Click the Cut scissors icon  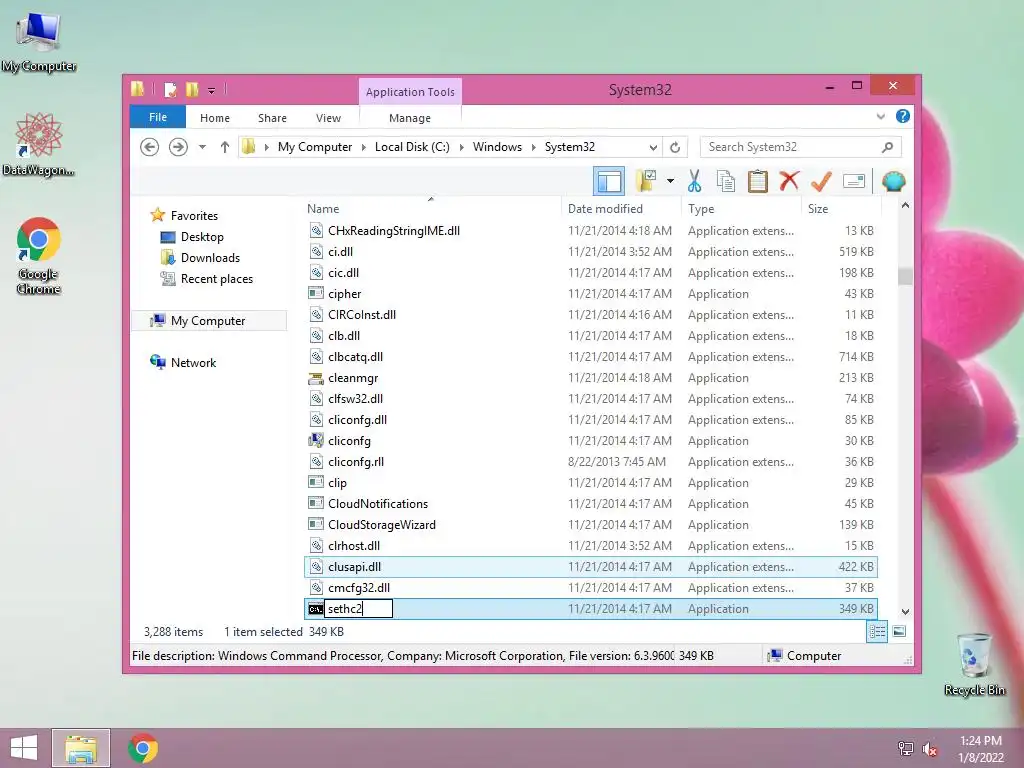coord(694,181)
